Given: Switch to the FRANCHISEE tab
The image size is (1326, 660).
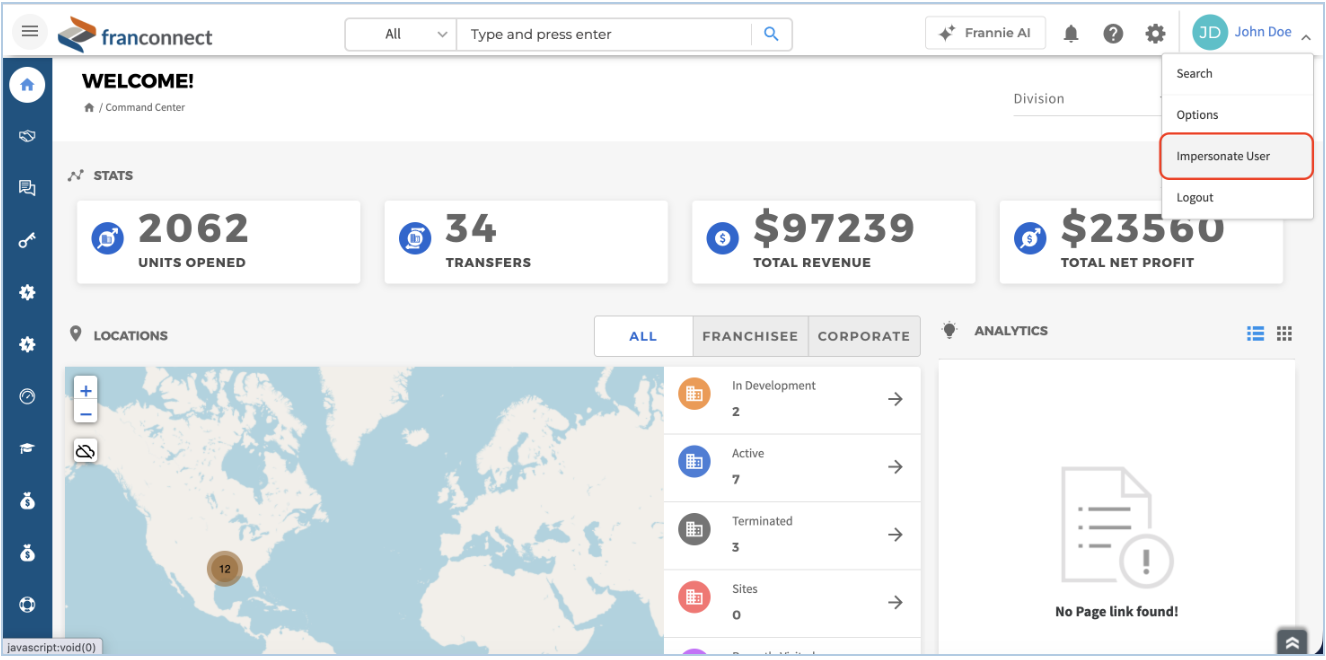Looking at the screenshot, I should click(x=750, y=336).
